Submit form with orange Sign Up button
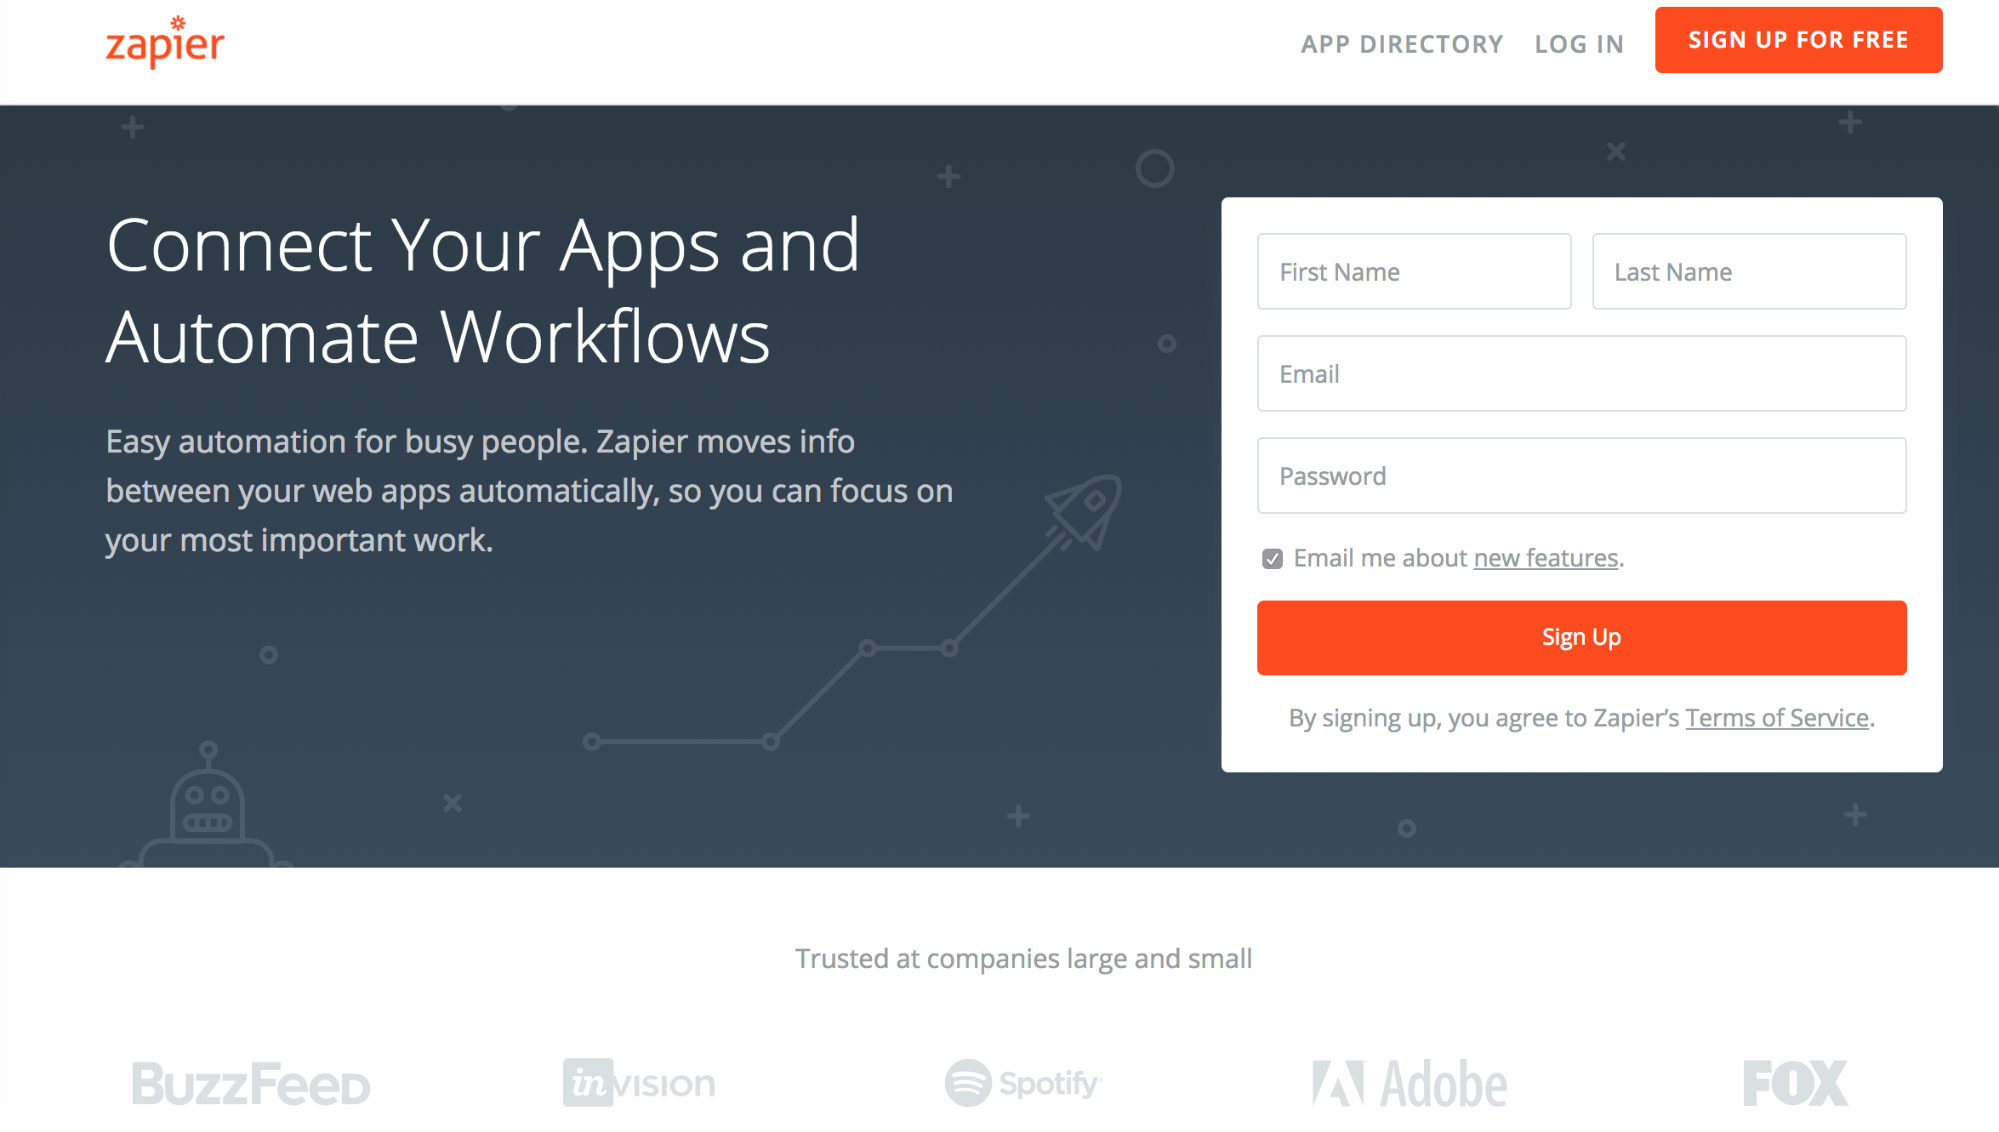 [1581, 638]
